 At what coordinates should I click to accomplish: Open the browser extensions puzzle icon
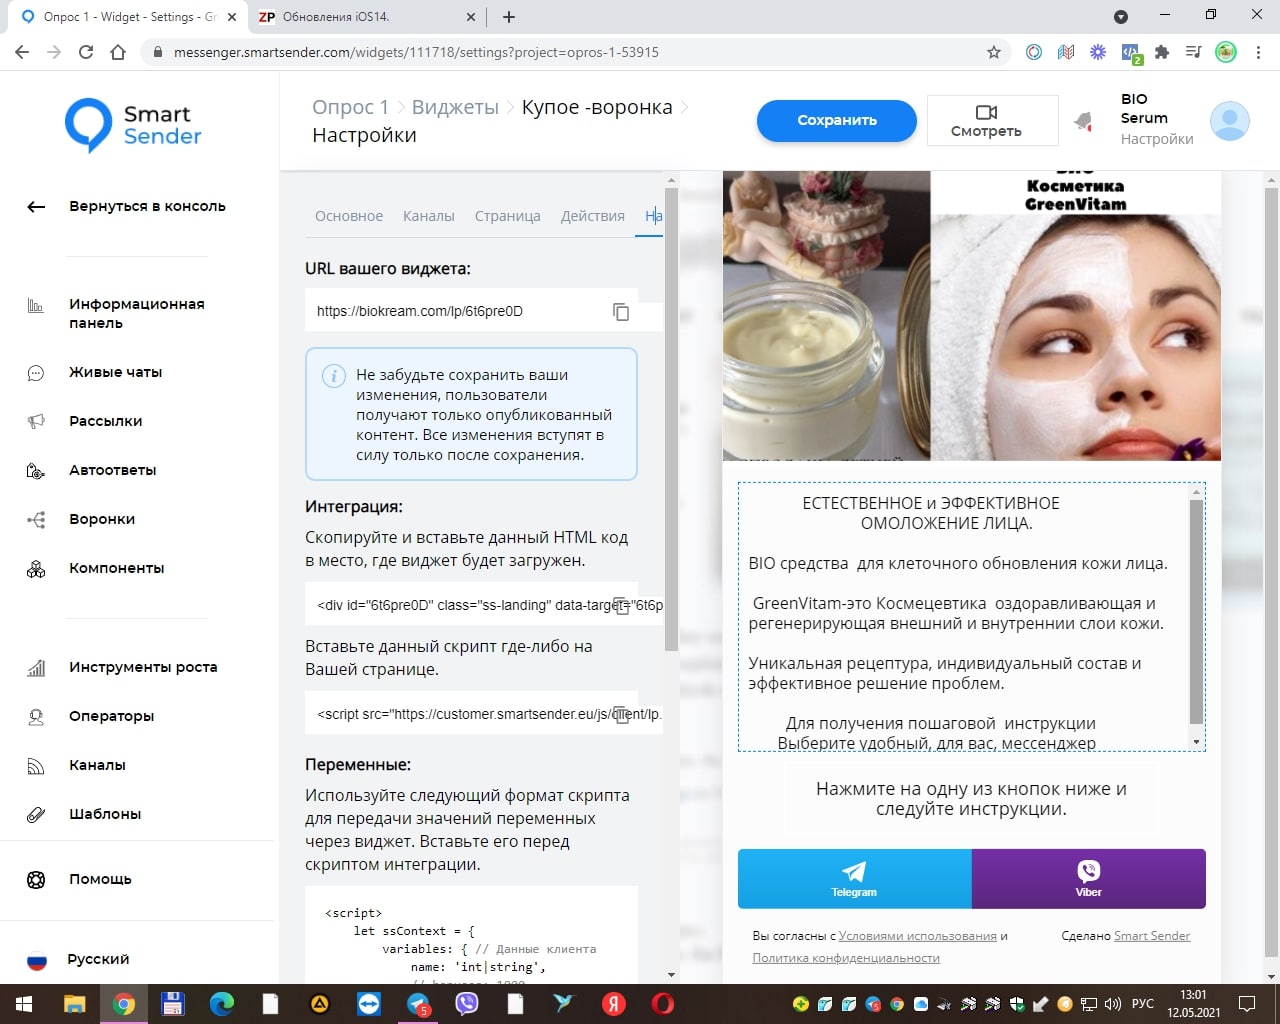click(1161, 52)
